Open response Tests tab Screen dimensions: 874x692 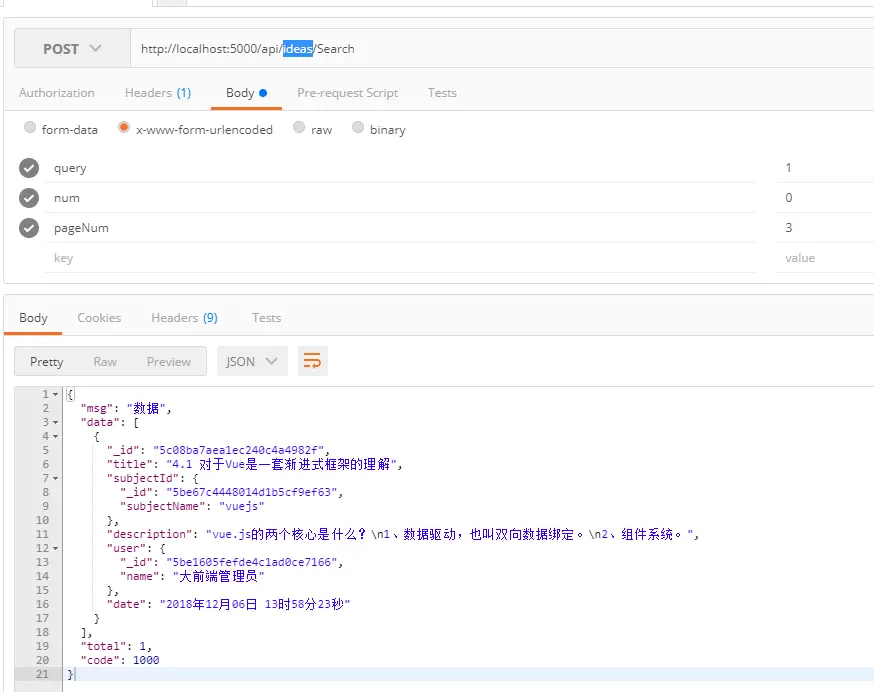[266, 318]
